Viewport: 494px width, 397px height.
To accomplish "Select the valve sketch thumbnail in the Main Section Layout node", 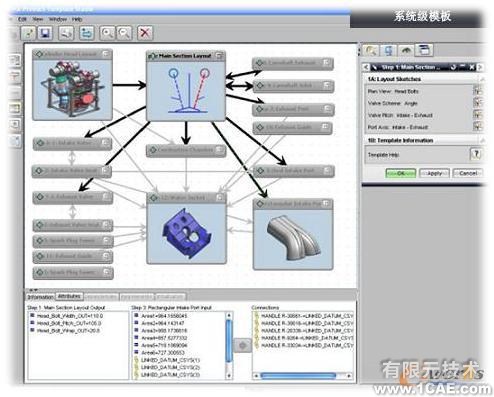I will tap(186, 91).
